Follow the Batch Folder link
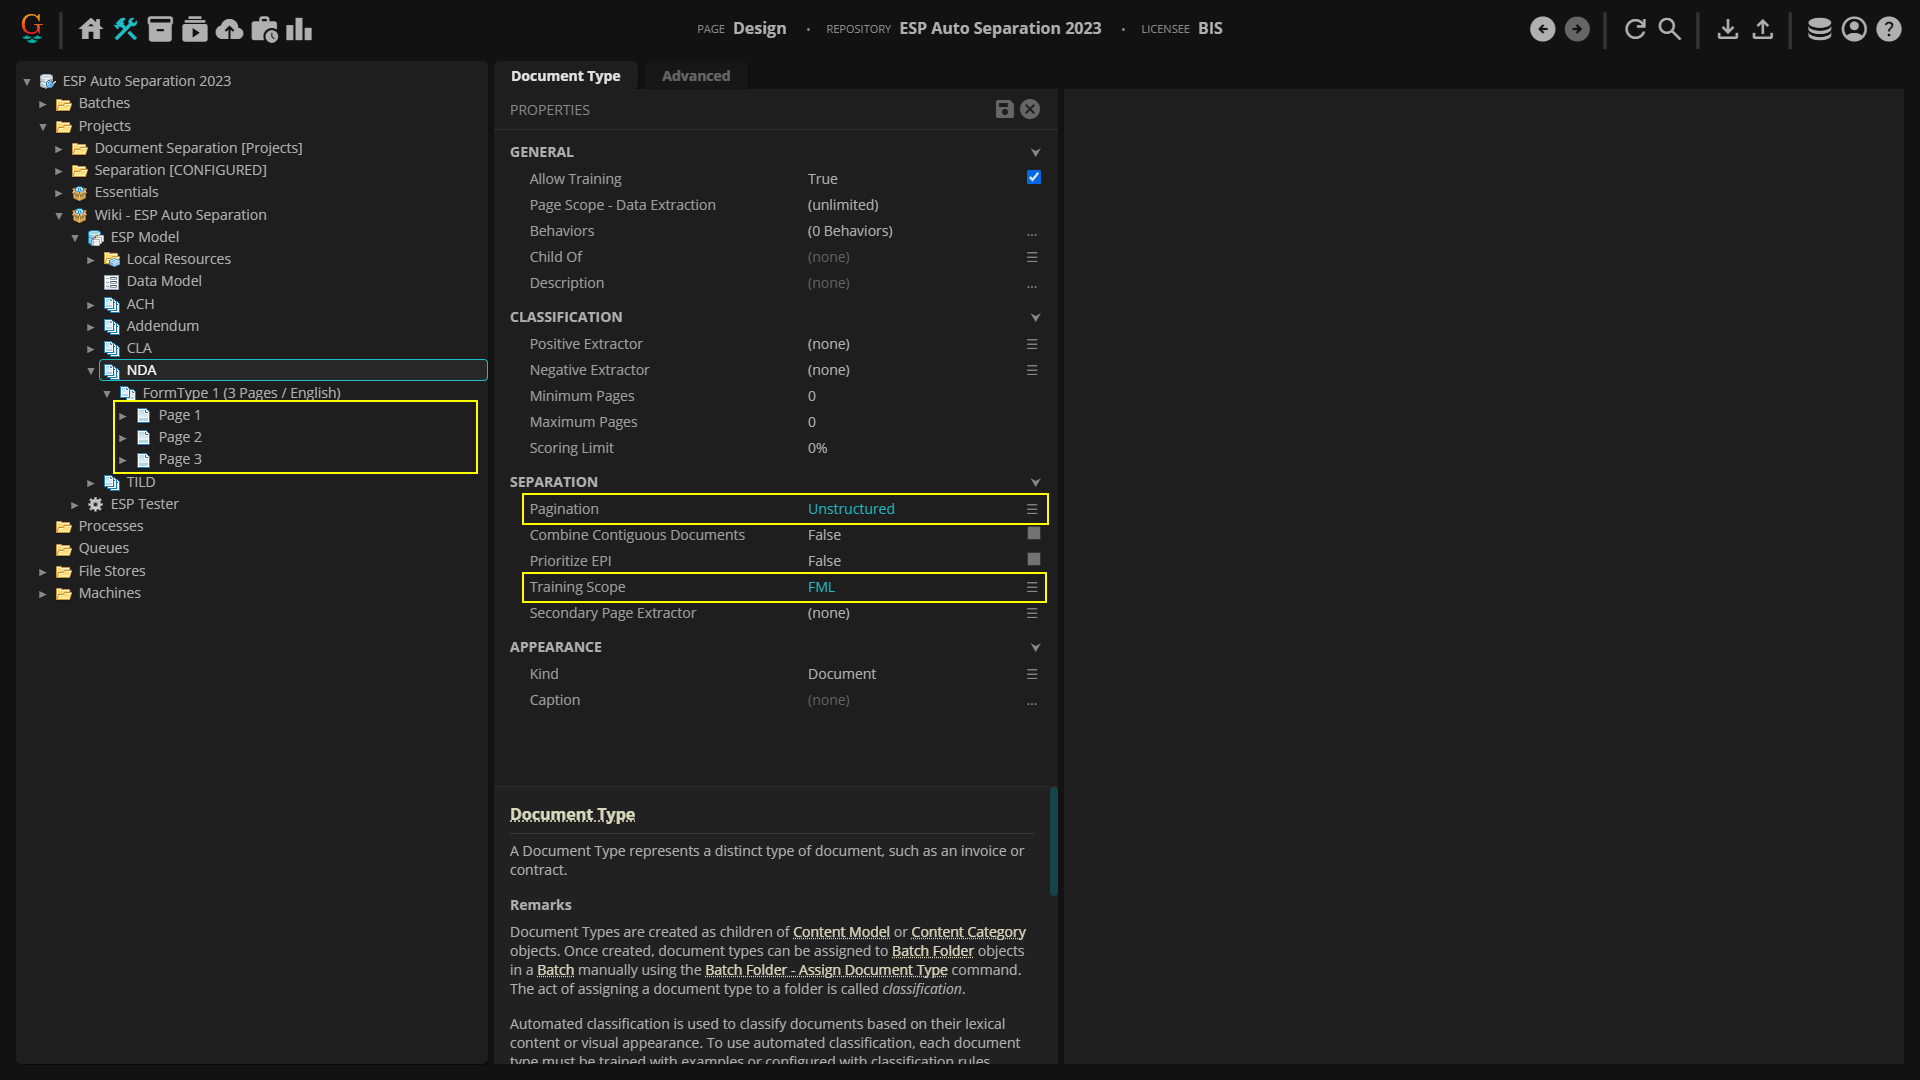 [932, 951]
